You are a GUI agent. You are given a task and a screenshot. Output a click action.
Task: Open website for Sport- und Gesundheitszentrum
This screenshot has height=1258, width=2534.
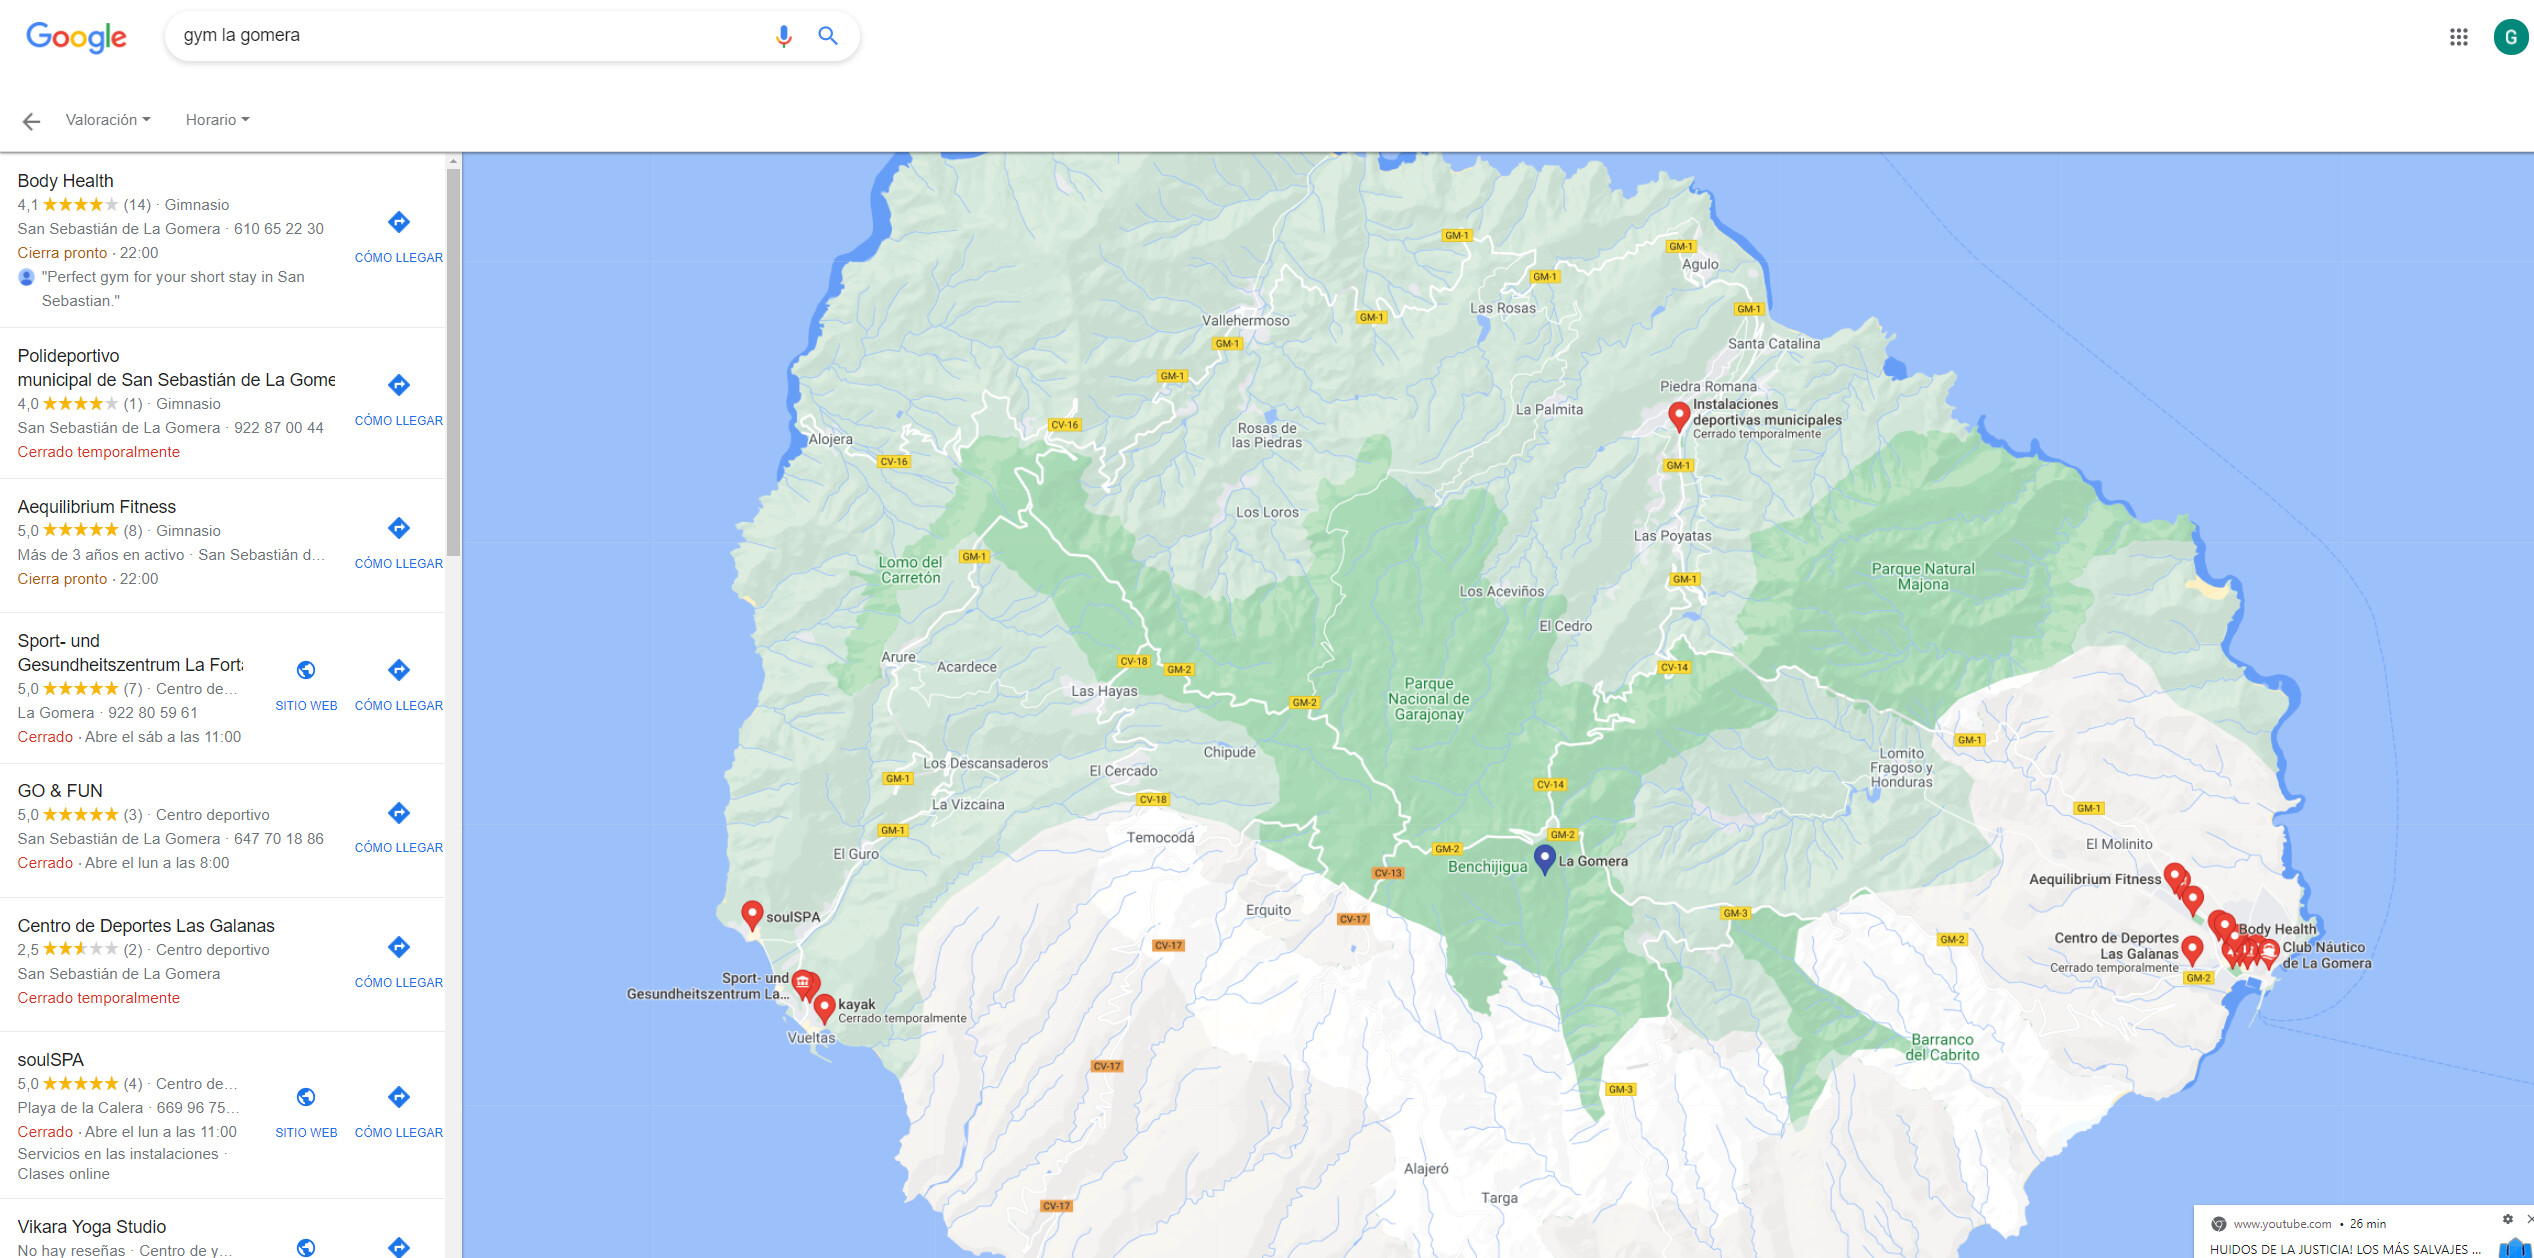pos(306,684)
